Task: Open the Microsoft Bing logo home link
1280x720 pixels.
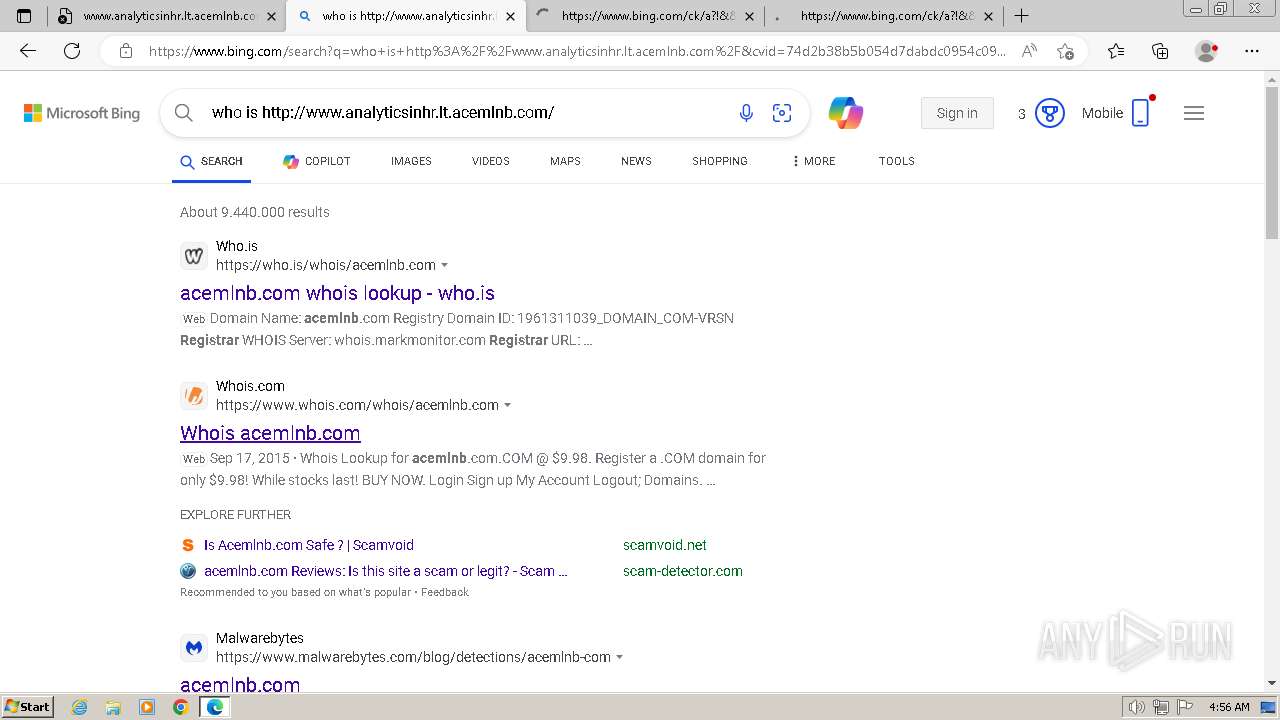Action: [x=82, y=113]
